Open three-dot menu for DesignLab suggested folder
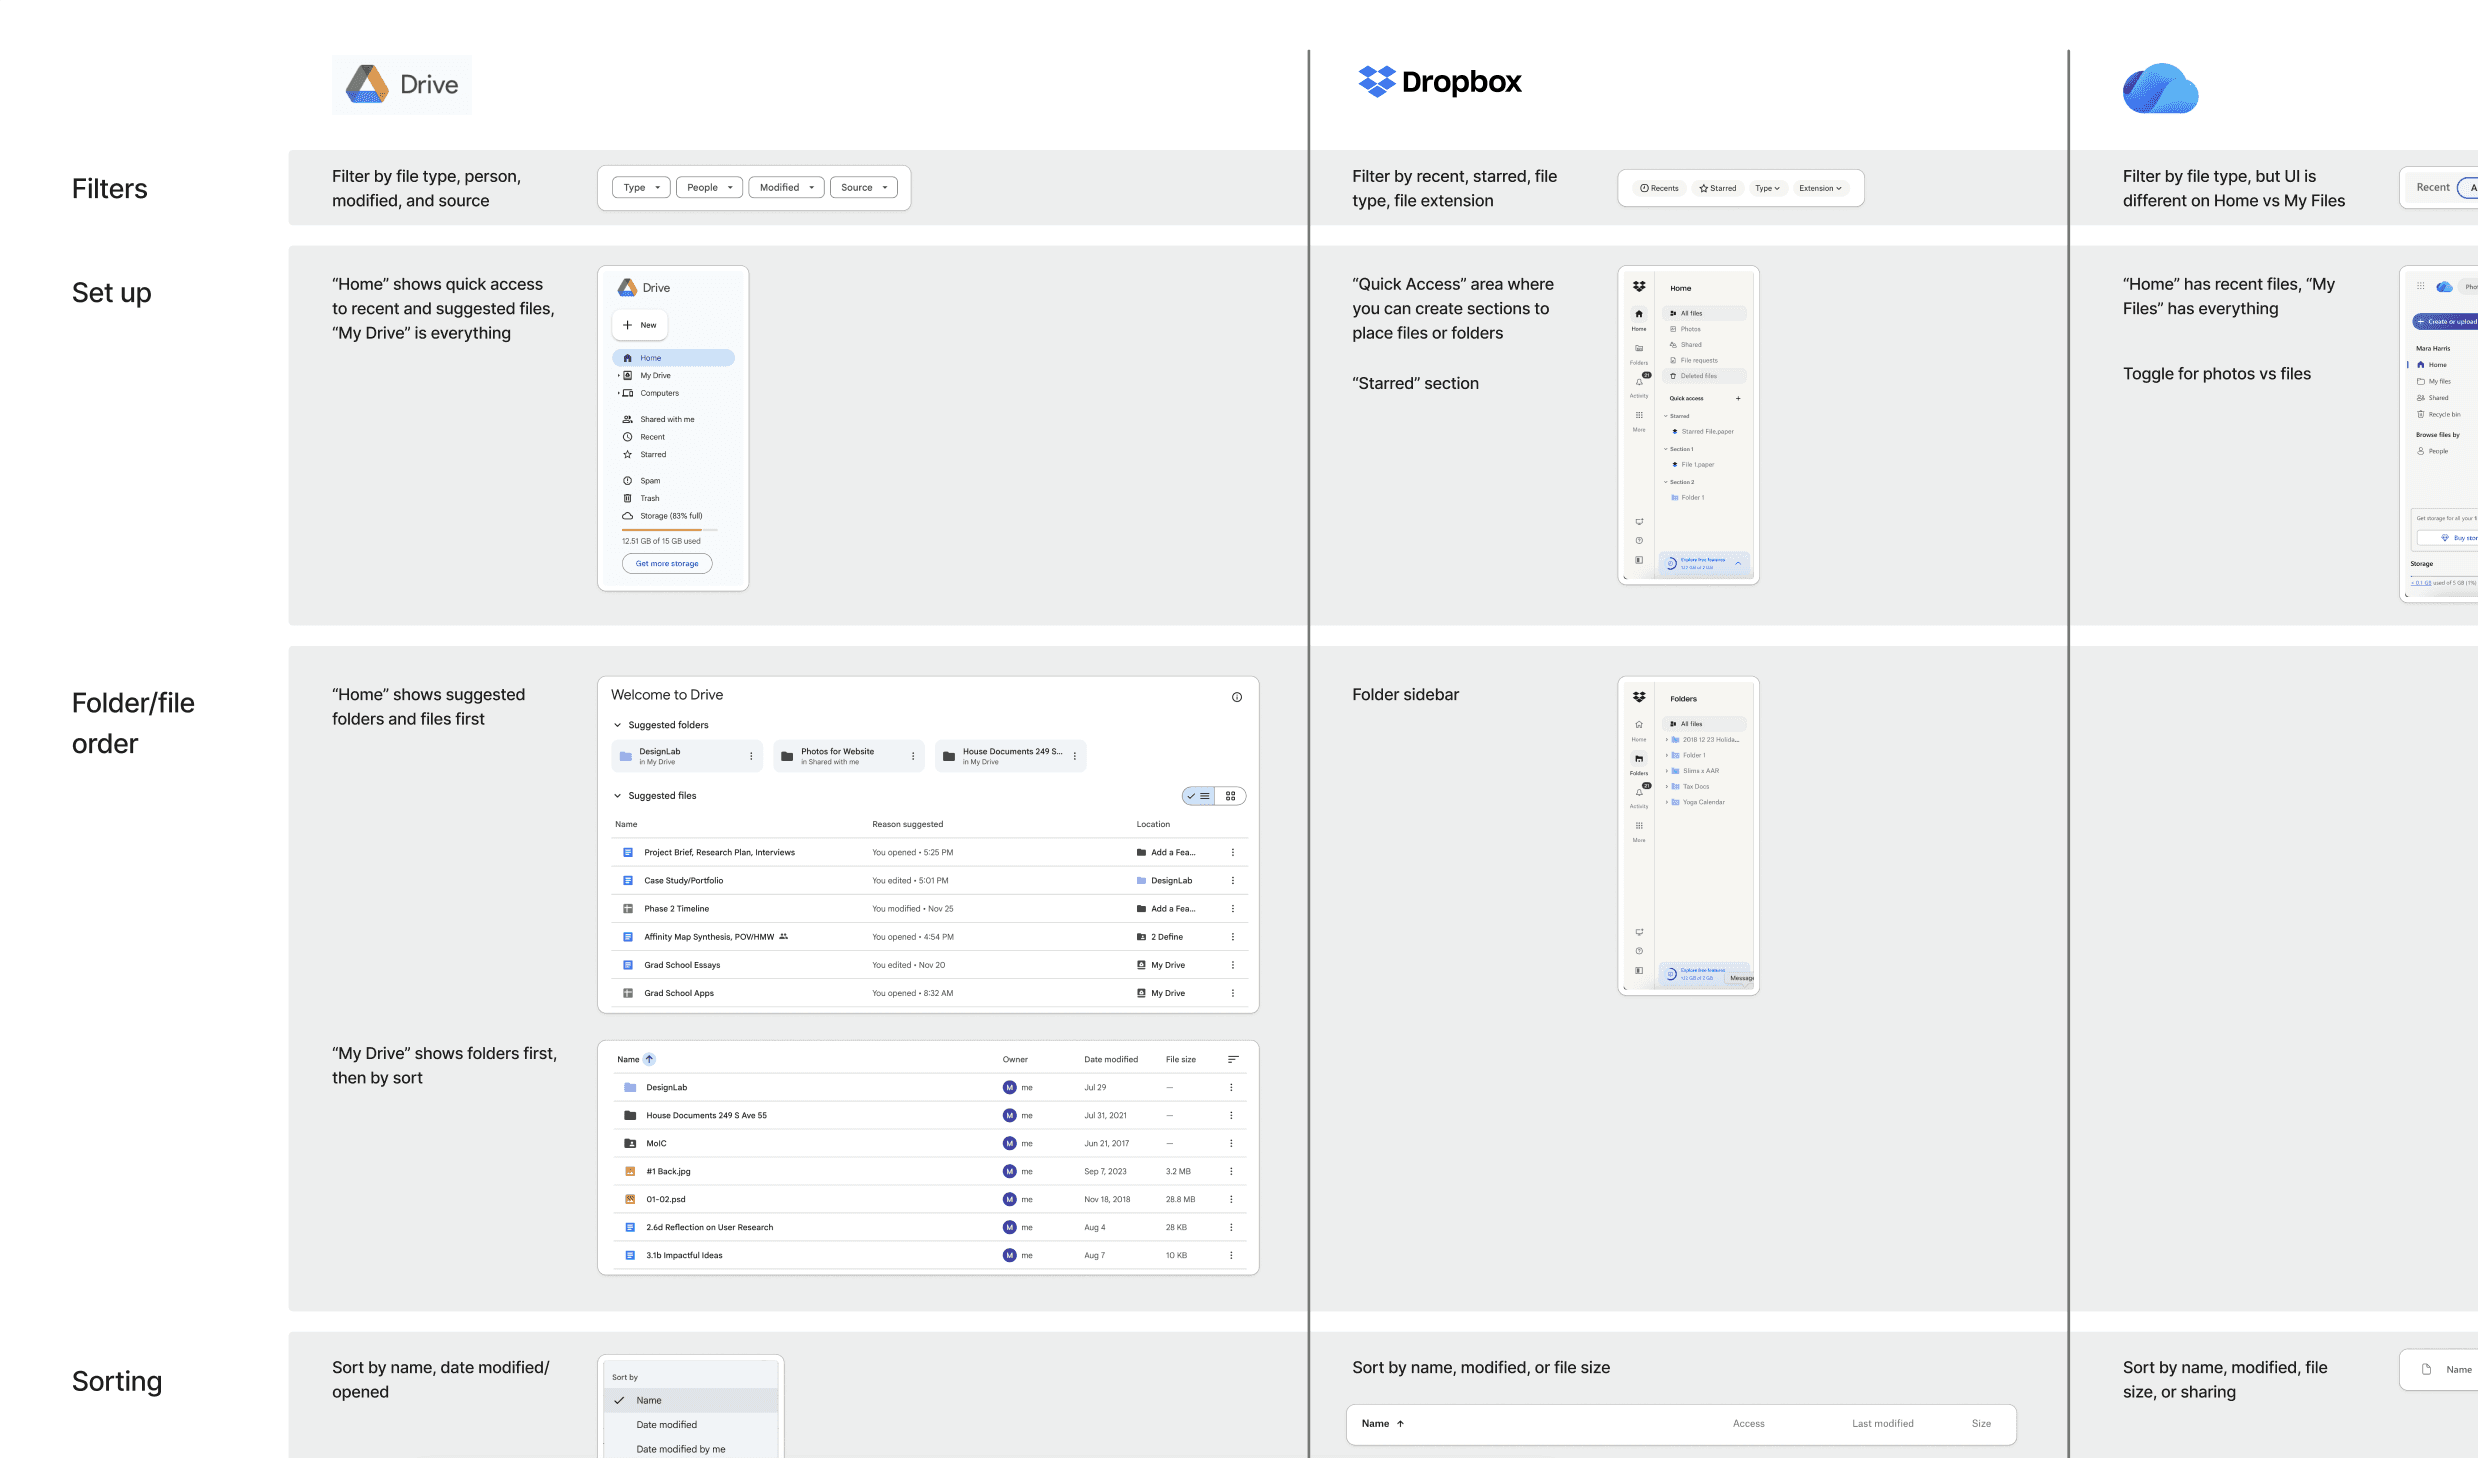Viewport: 2478px width, 1458px height. (751, 756)
